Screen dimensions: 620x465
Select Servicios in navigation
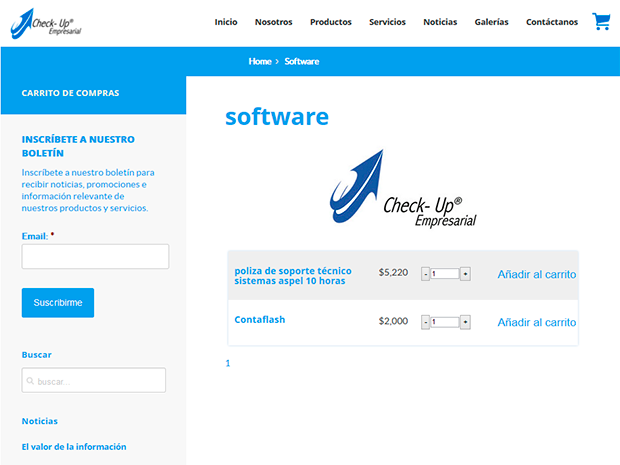[387, 22]
